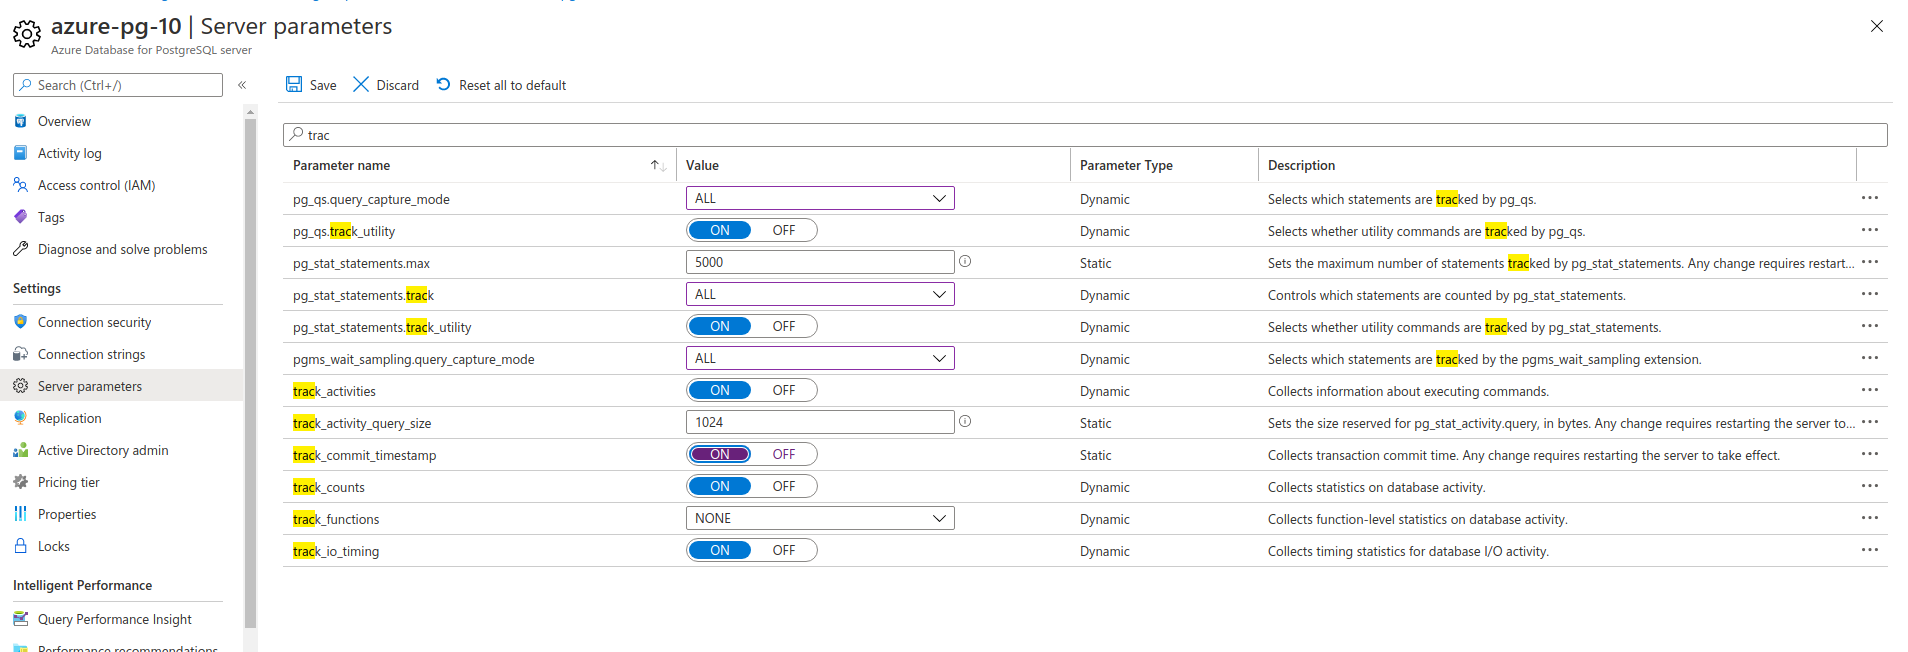Click the parameter filter field containing 'trac'

[x=1085, y=135]
